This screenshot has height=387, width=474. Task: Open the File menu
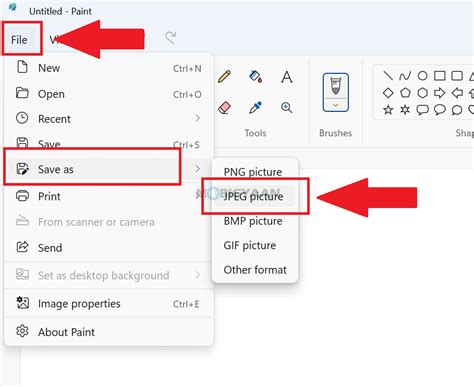(19, 40)
